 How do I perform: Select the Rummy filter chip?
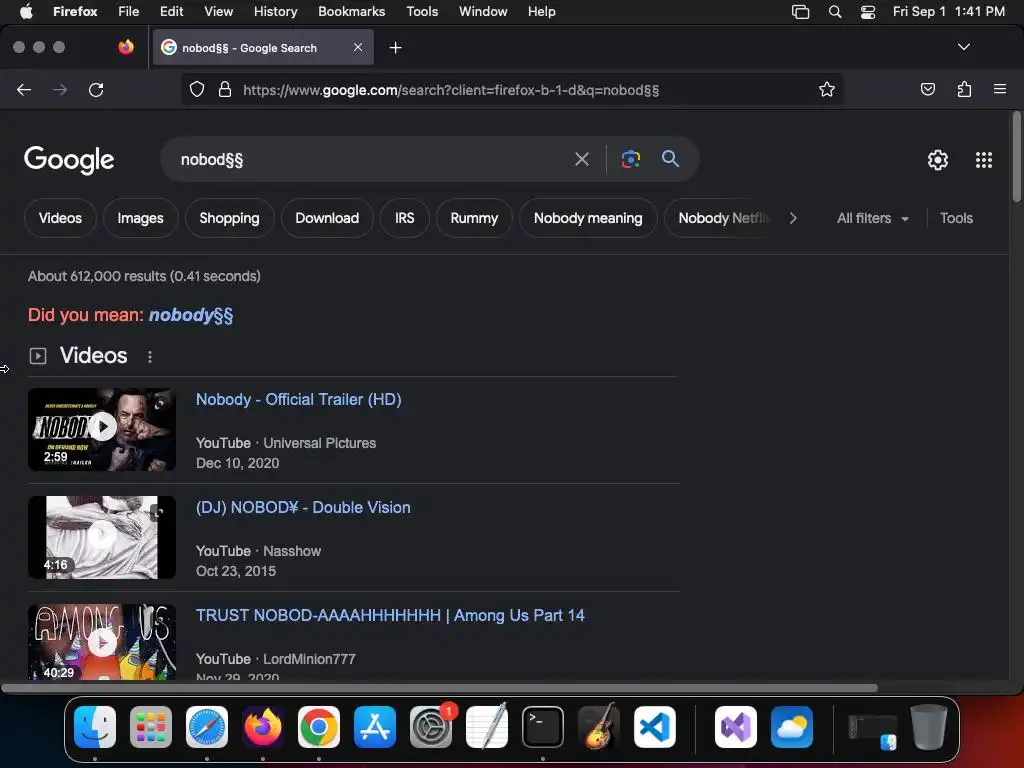(474, 218)
